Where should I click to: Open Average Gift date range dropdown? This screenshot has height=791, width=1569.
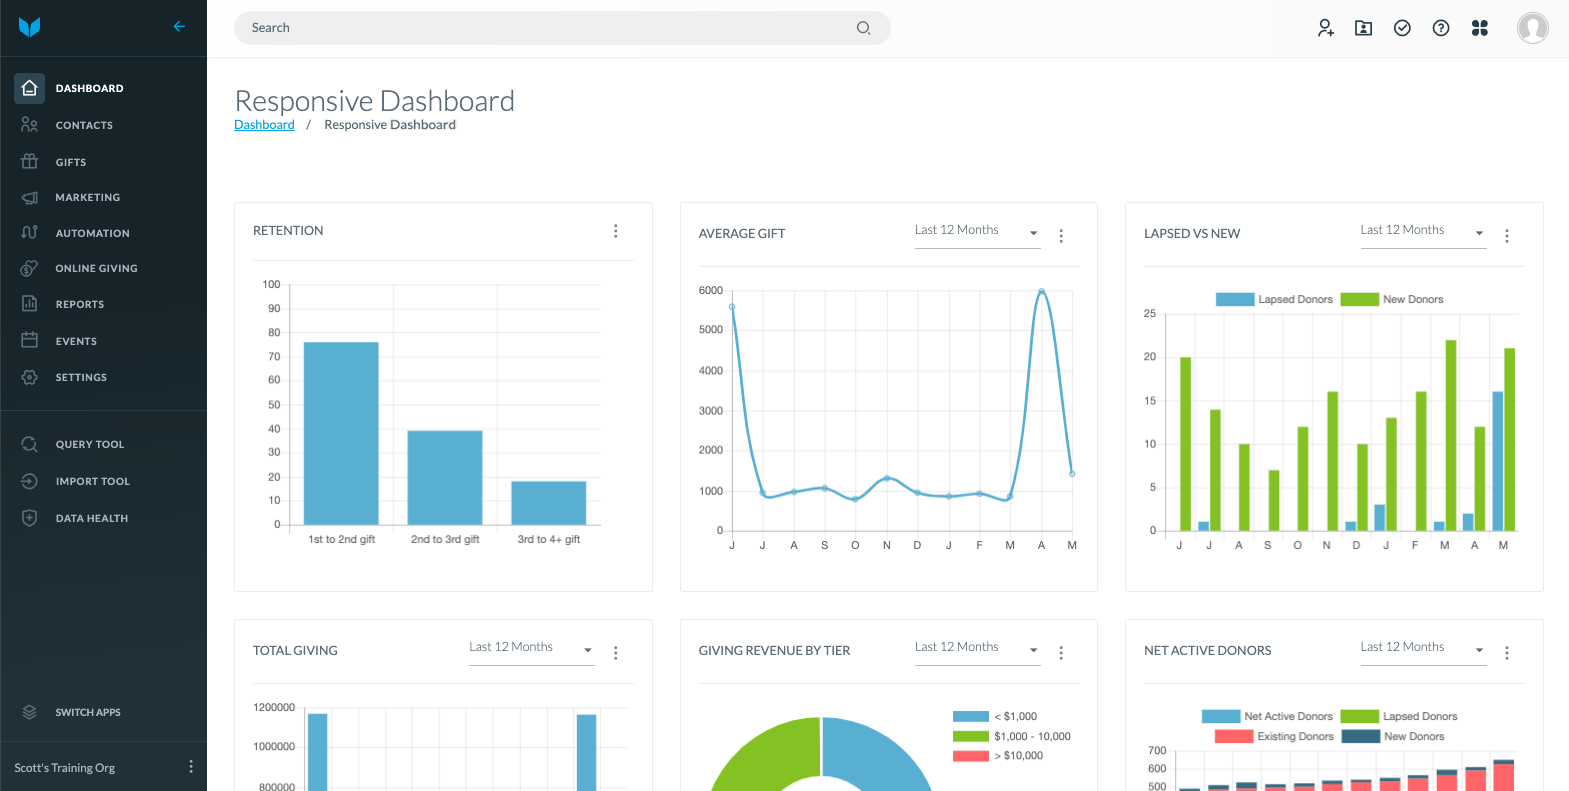tap(977, 231)
